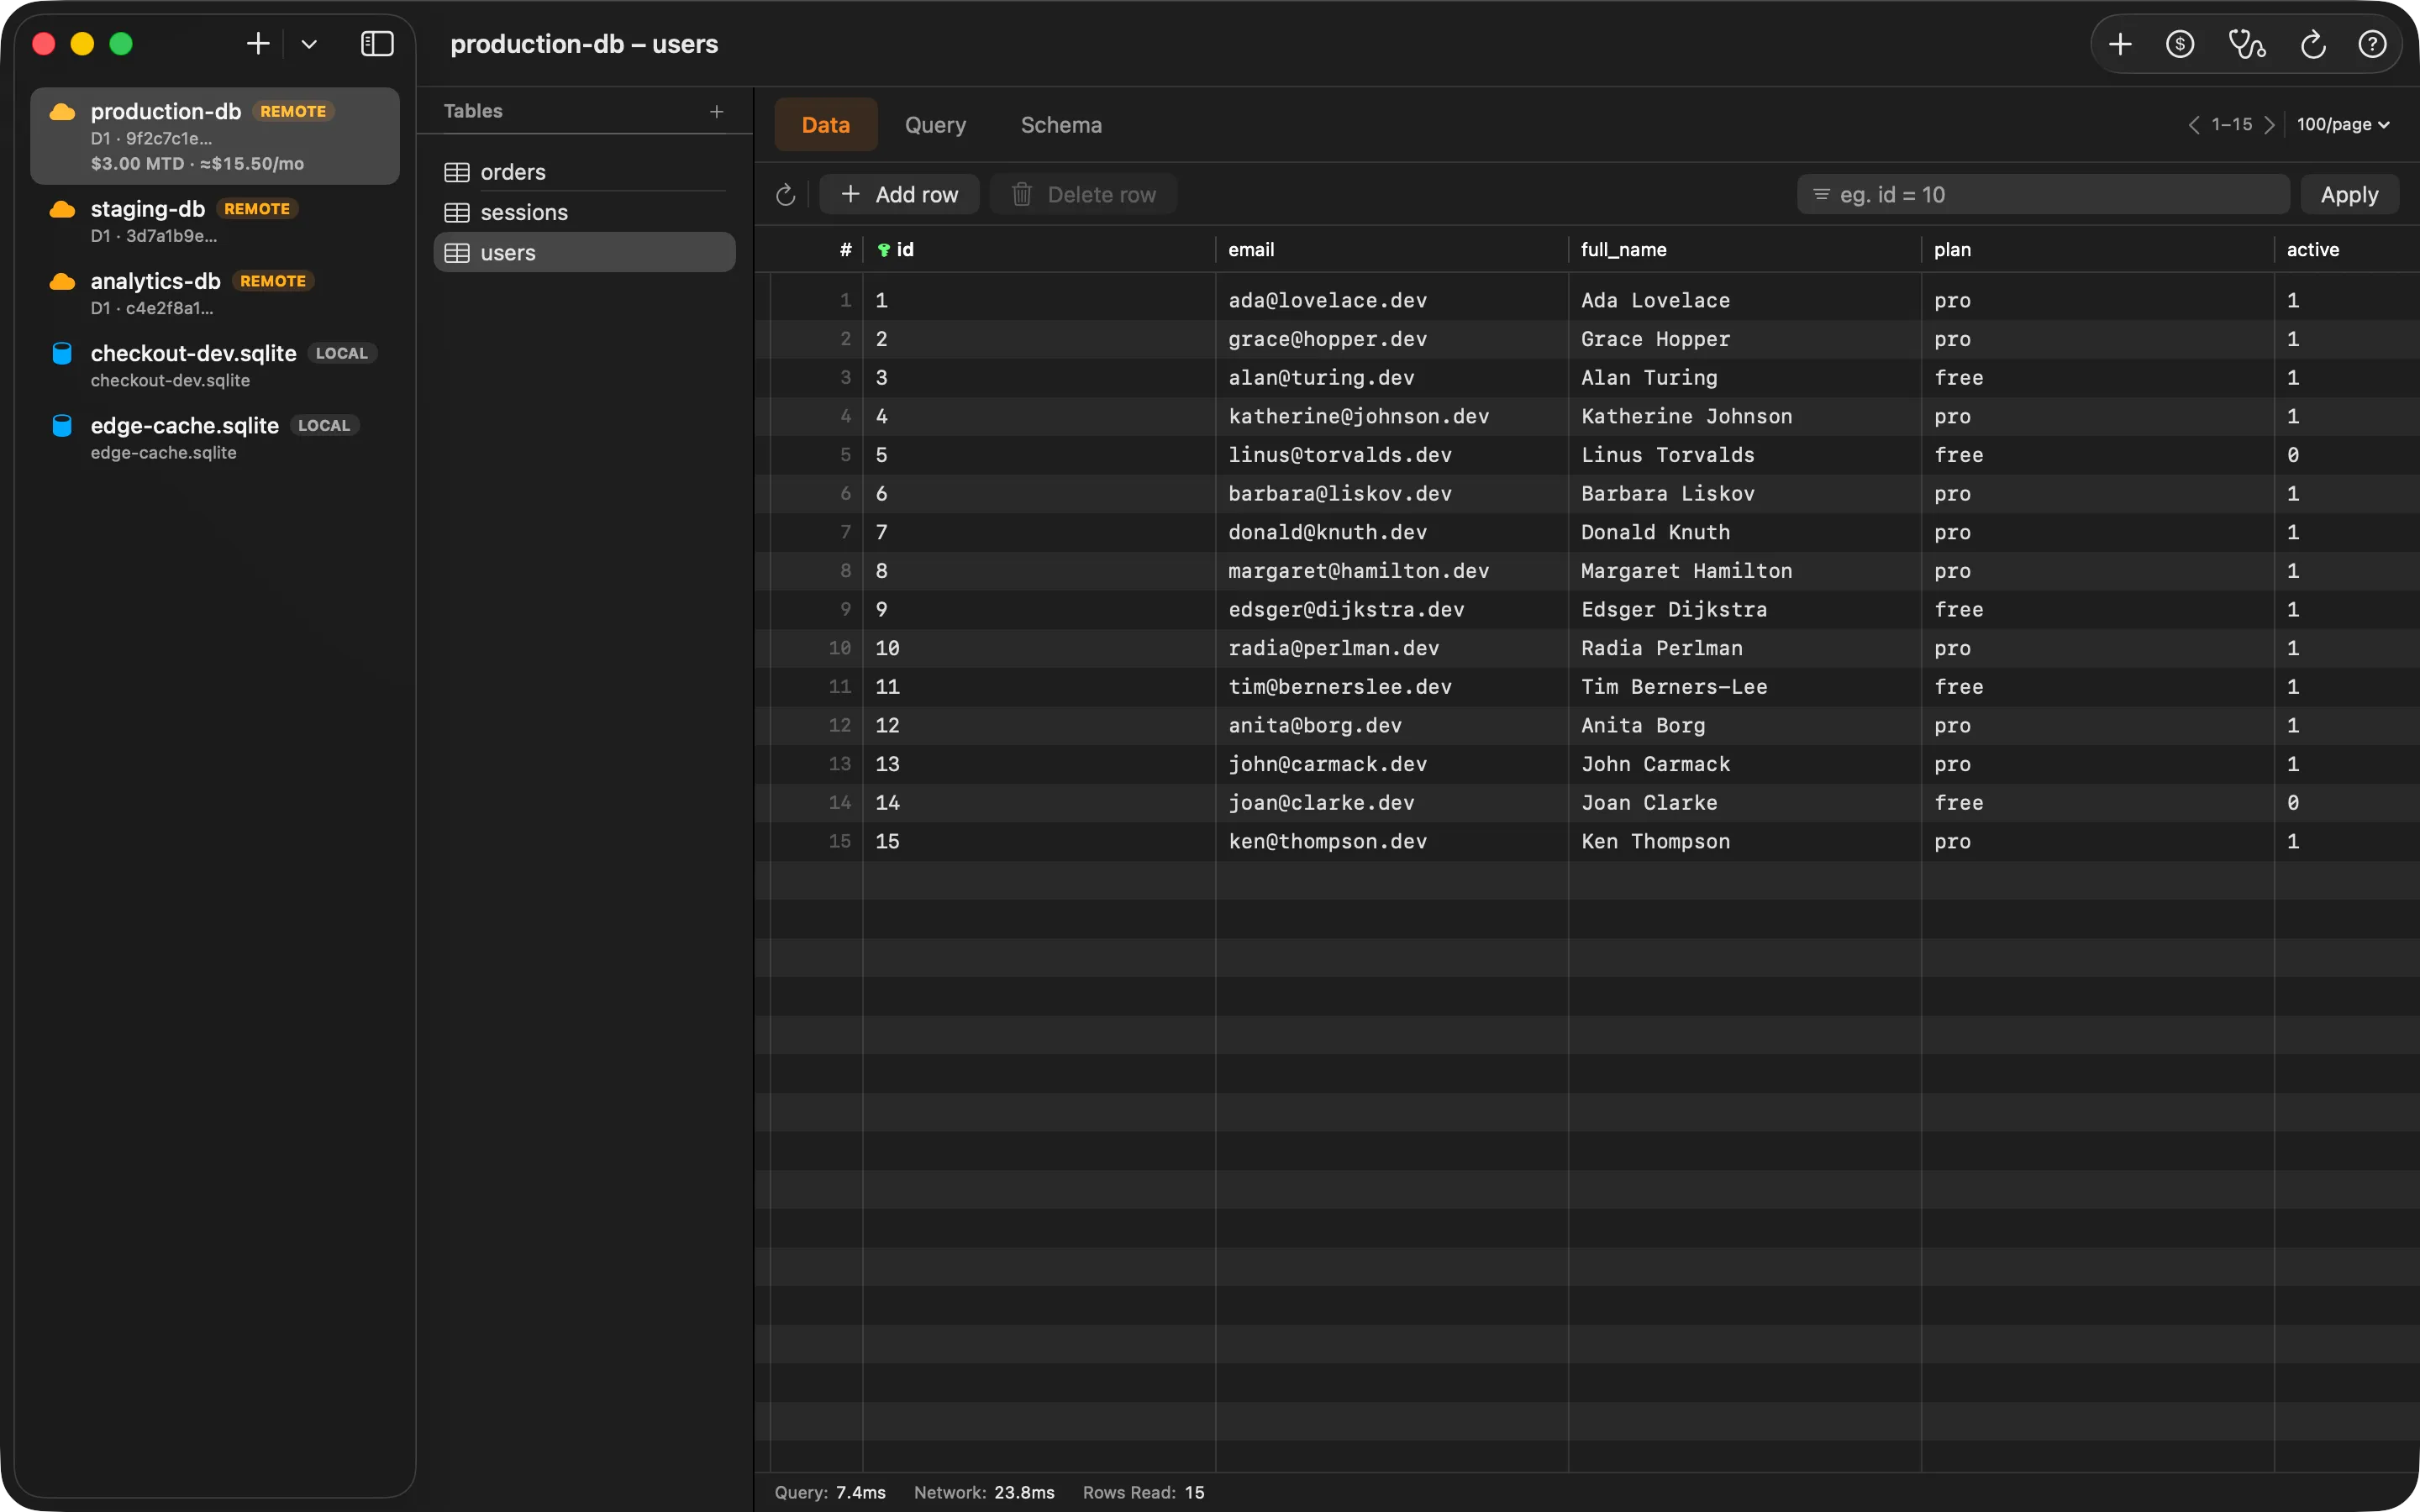Click the LOCAL badge on checkout-dev.sqlite
The image size is (2420, 1512).
pyautogui.click(x=342, y=353)
